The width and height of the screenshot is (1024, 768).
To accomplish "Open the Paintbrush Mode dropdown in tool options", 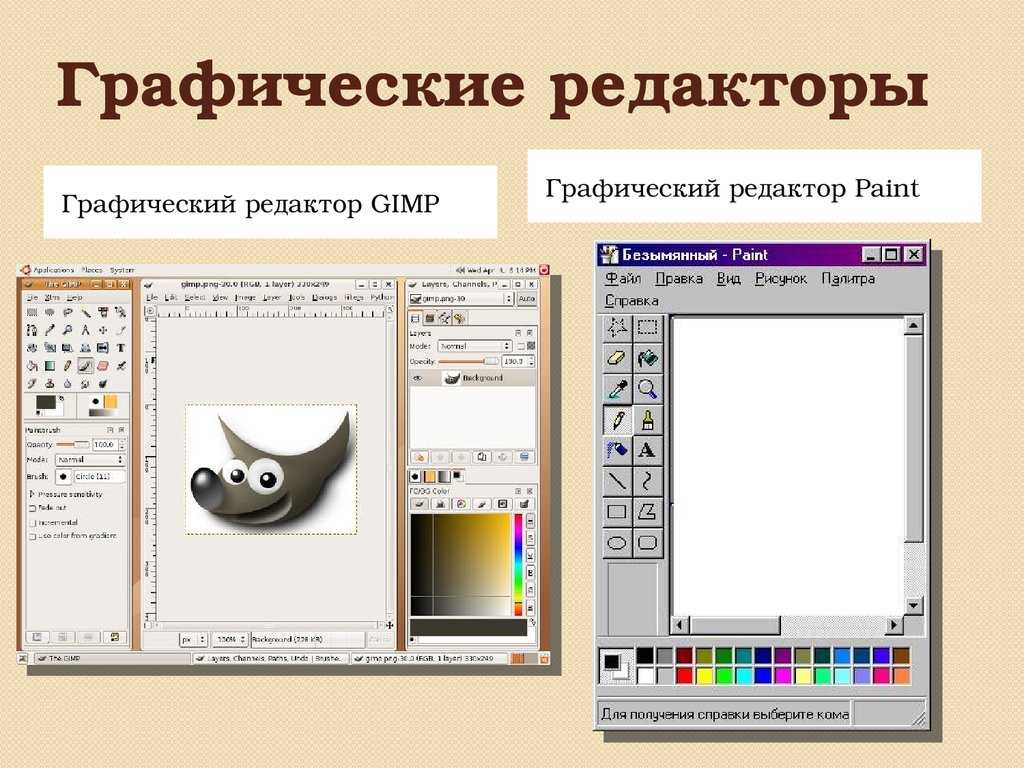I will coord(90,460).
